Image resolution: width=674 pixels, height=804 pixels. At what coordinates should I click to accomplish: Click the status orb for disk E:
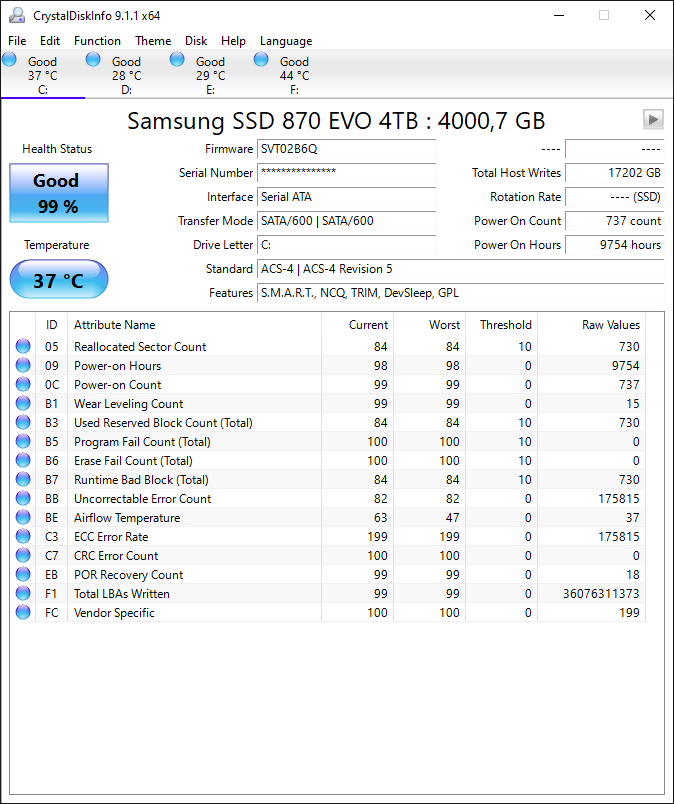point(177,59)
